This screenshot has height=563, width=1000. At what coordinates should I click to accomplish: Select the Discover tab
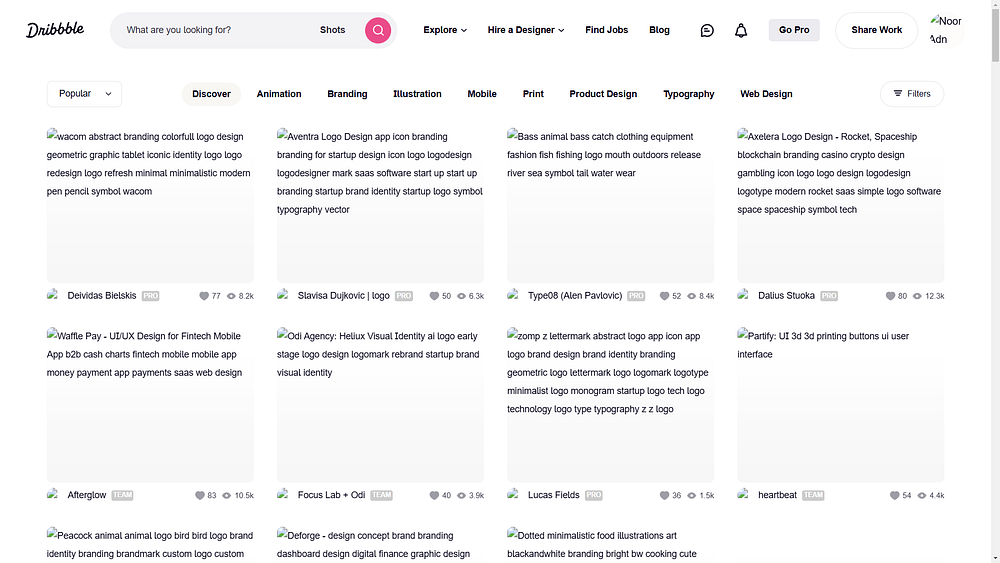click(211, 94)
